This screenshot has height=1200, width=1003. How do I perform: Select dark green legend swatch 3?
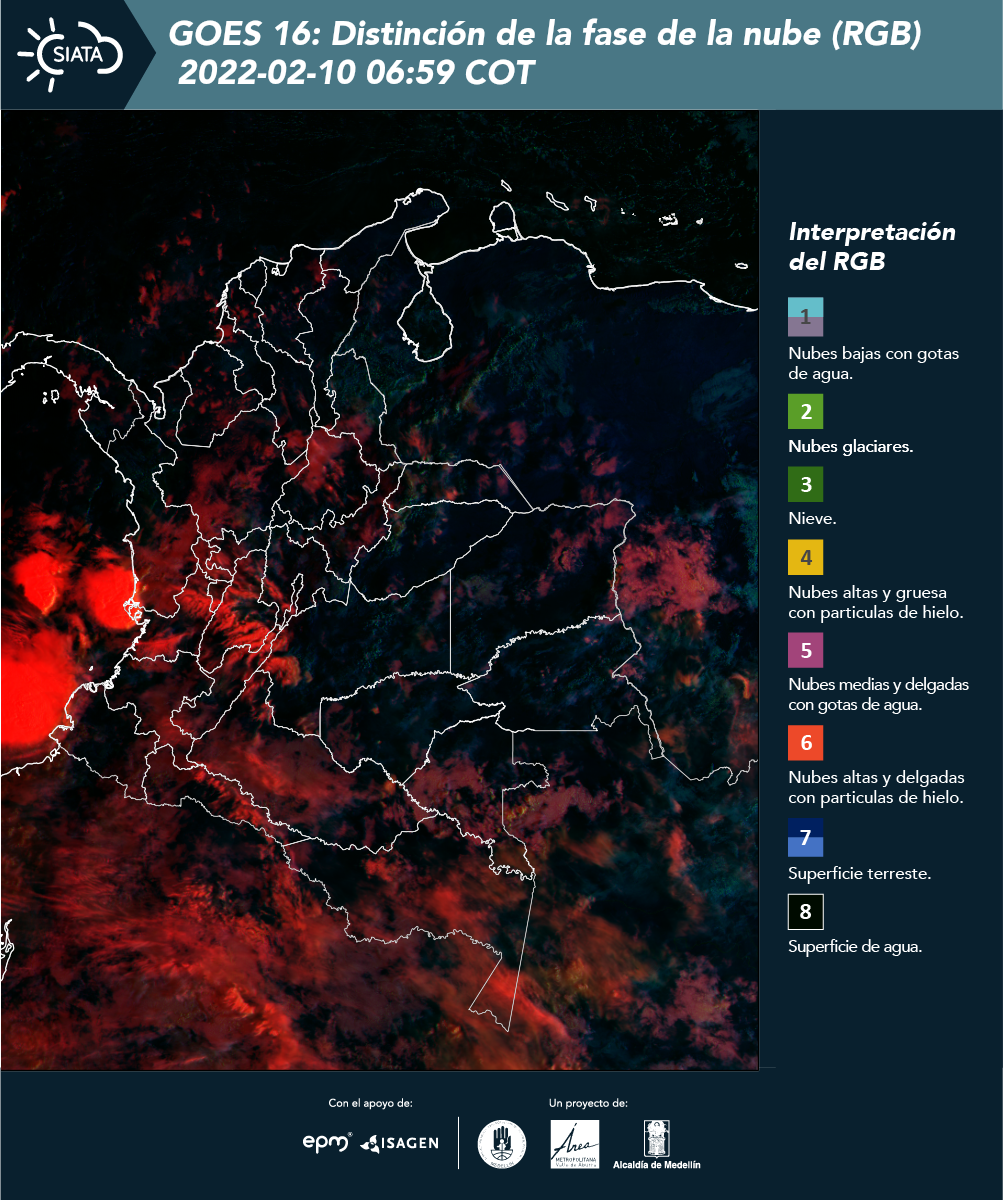pyautogui.click(x=805, y=485)
